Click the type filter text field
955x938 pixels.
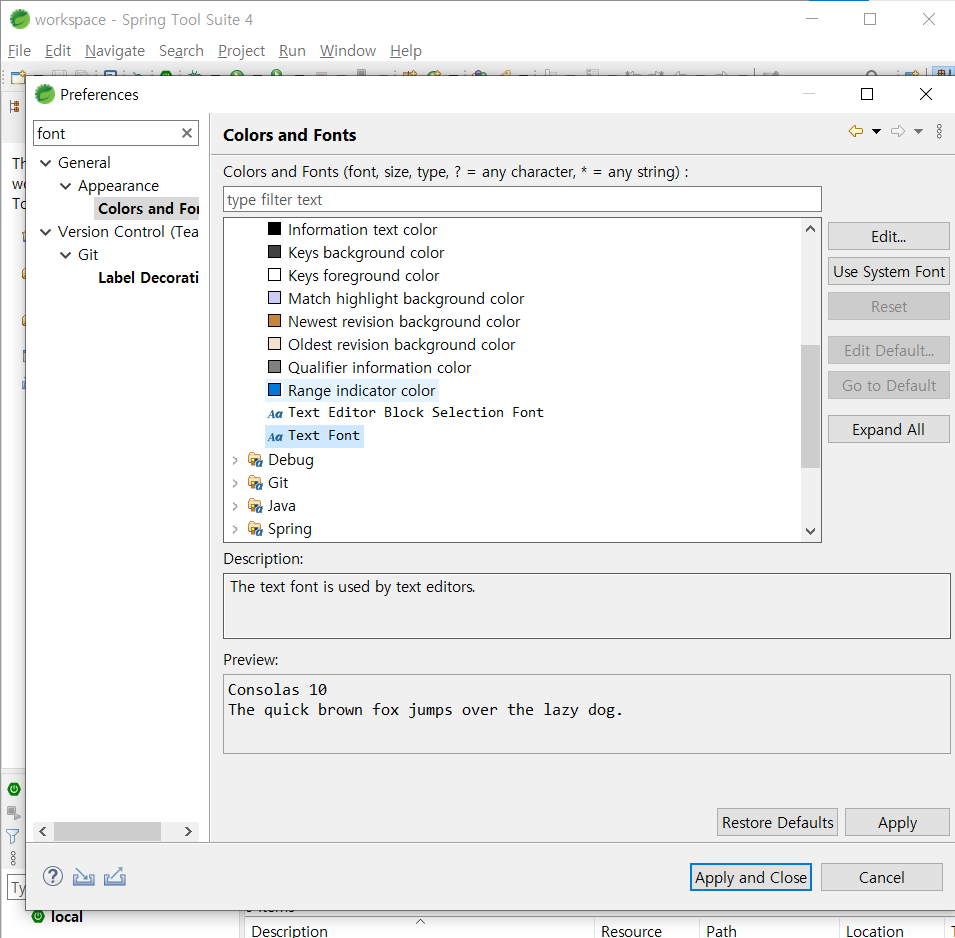coord(522,199)
